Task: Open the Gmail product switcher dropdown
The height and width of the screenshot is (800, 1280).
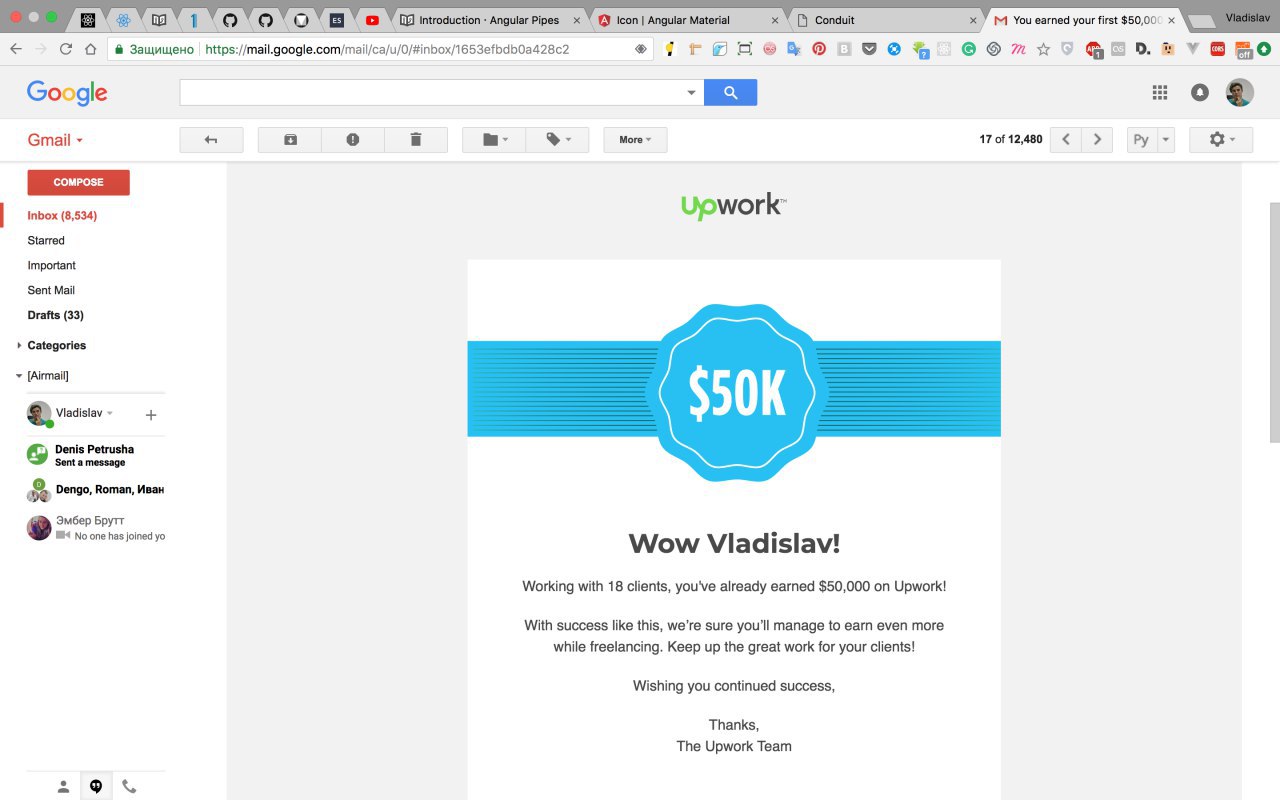Action: pyautogui.click(x=55, y=140)
